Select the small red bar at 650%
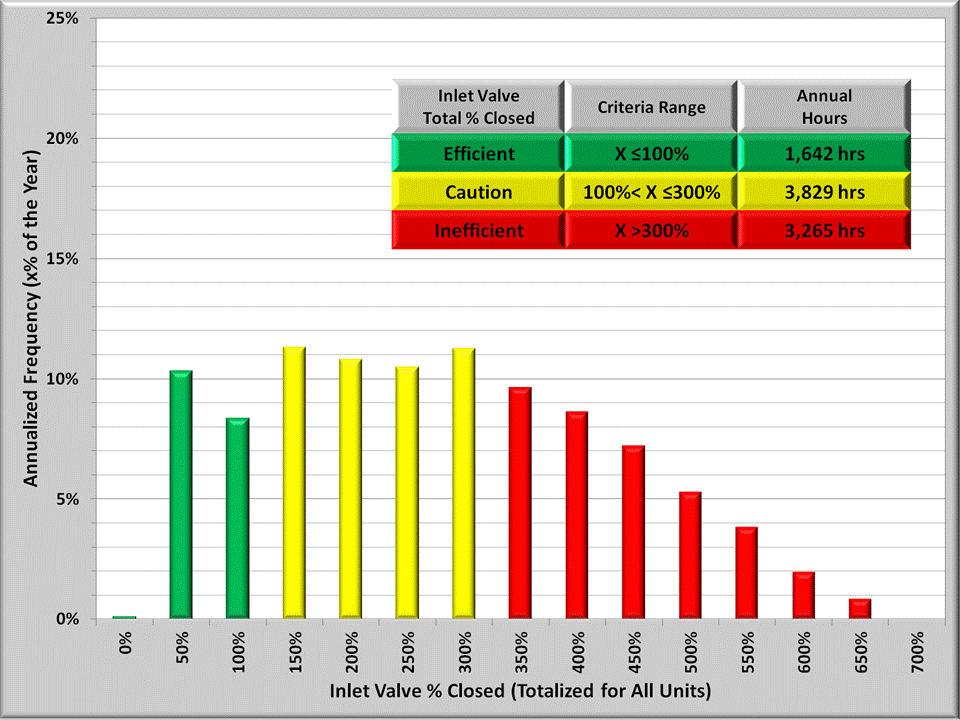This screenshot has height=720, width=960. [x=860, y=609]
